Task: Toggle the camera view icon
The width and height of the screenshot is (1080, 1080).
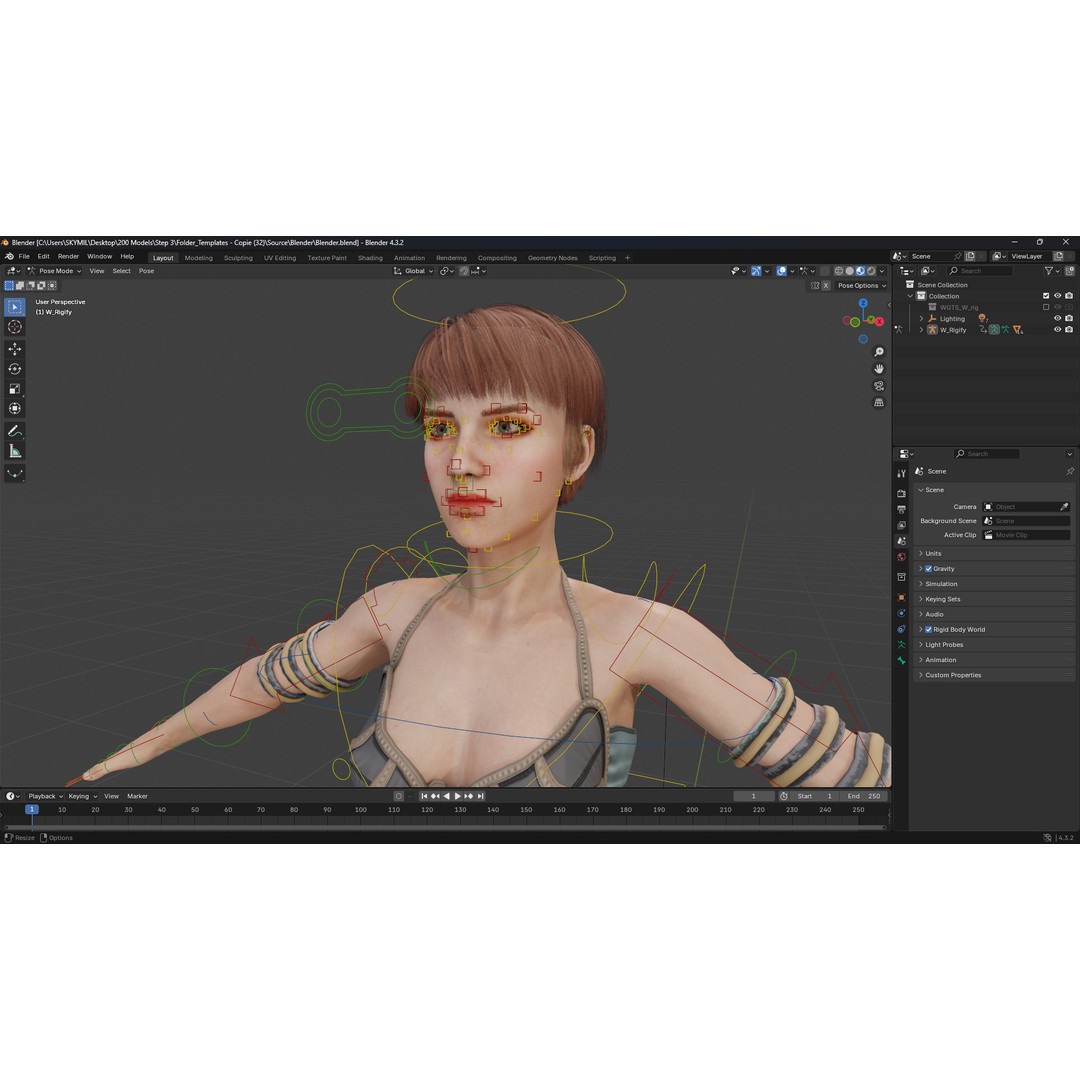Action: tap(879, 386)
